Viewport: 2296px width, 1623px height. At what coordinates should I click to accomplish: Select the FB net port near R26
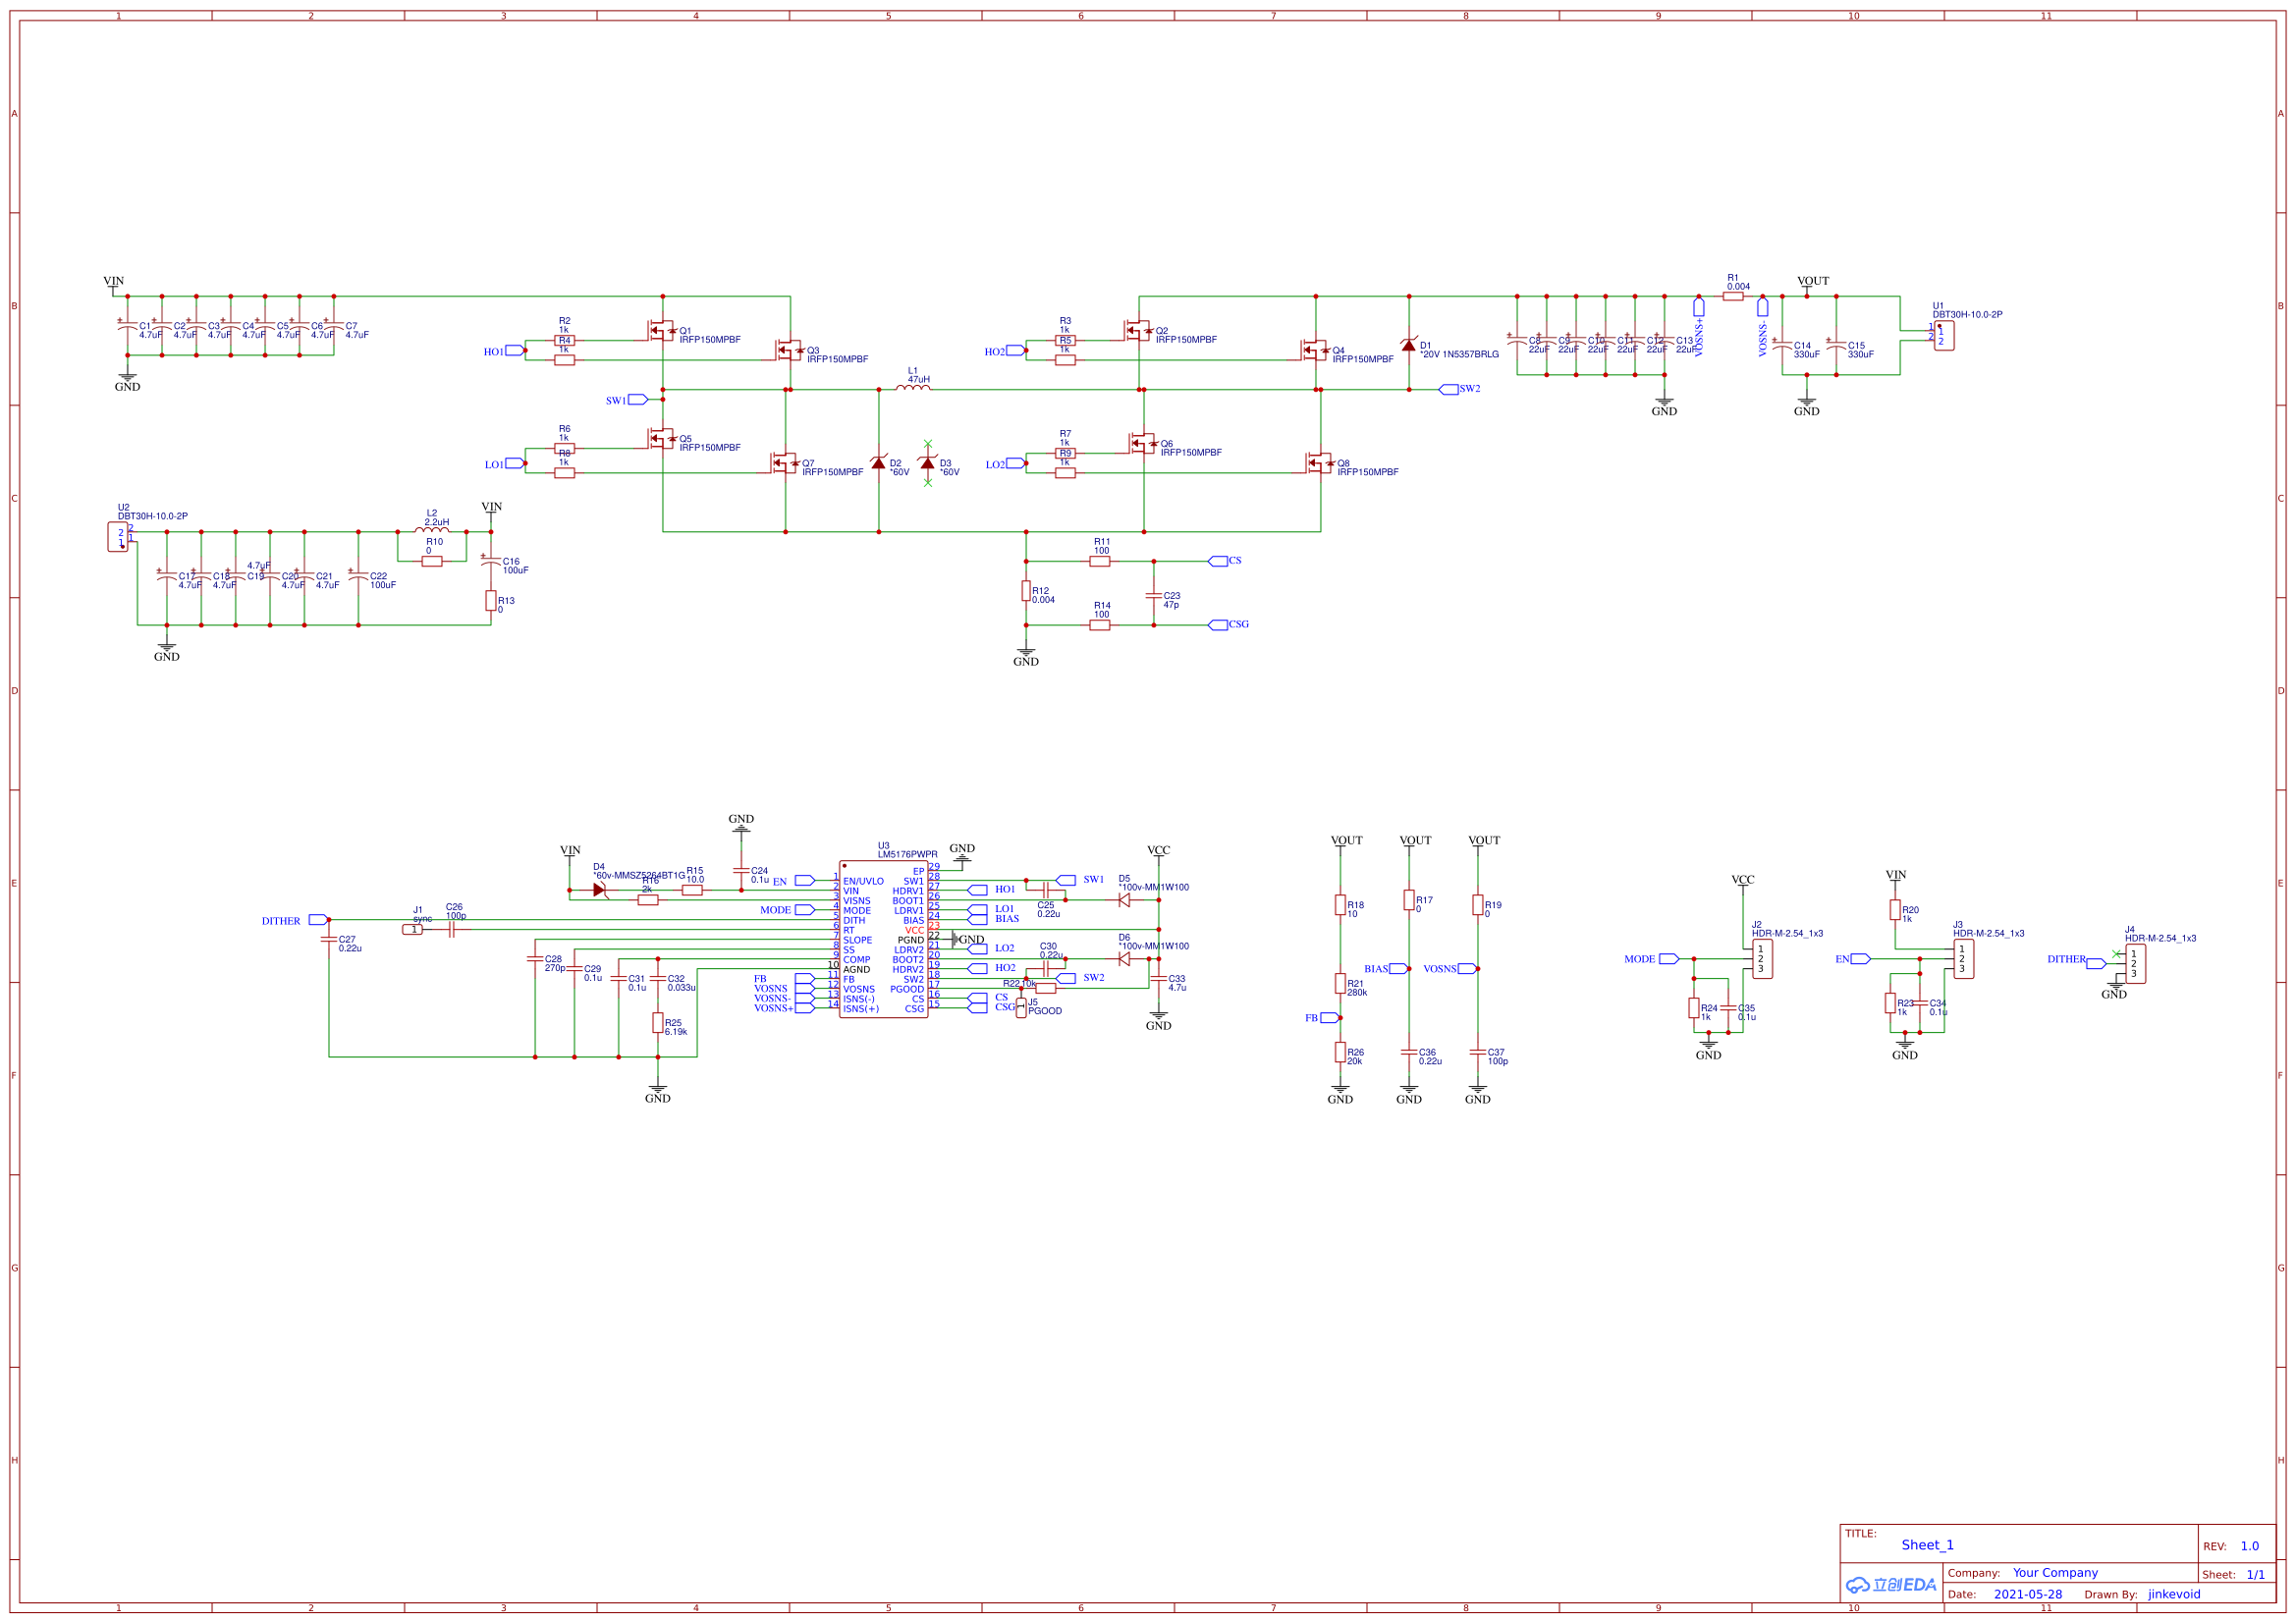pos(1330,1018)
